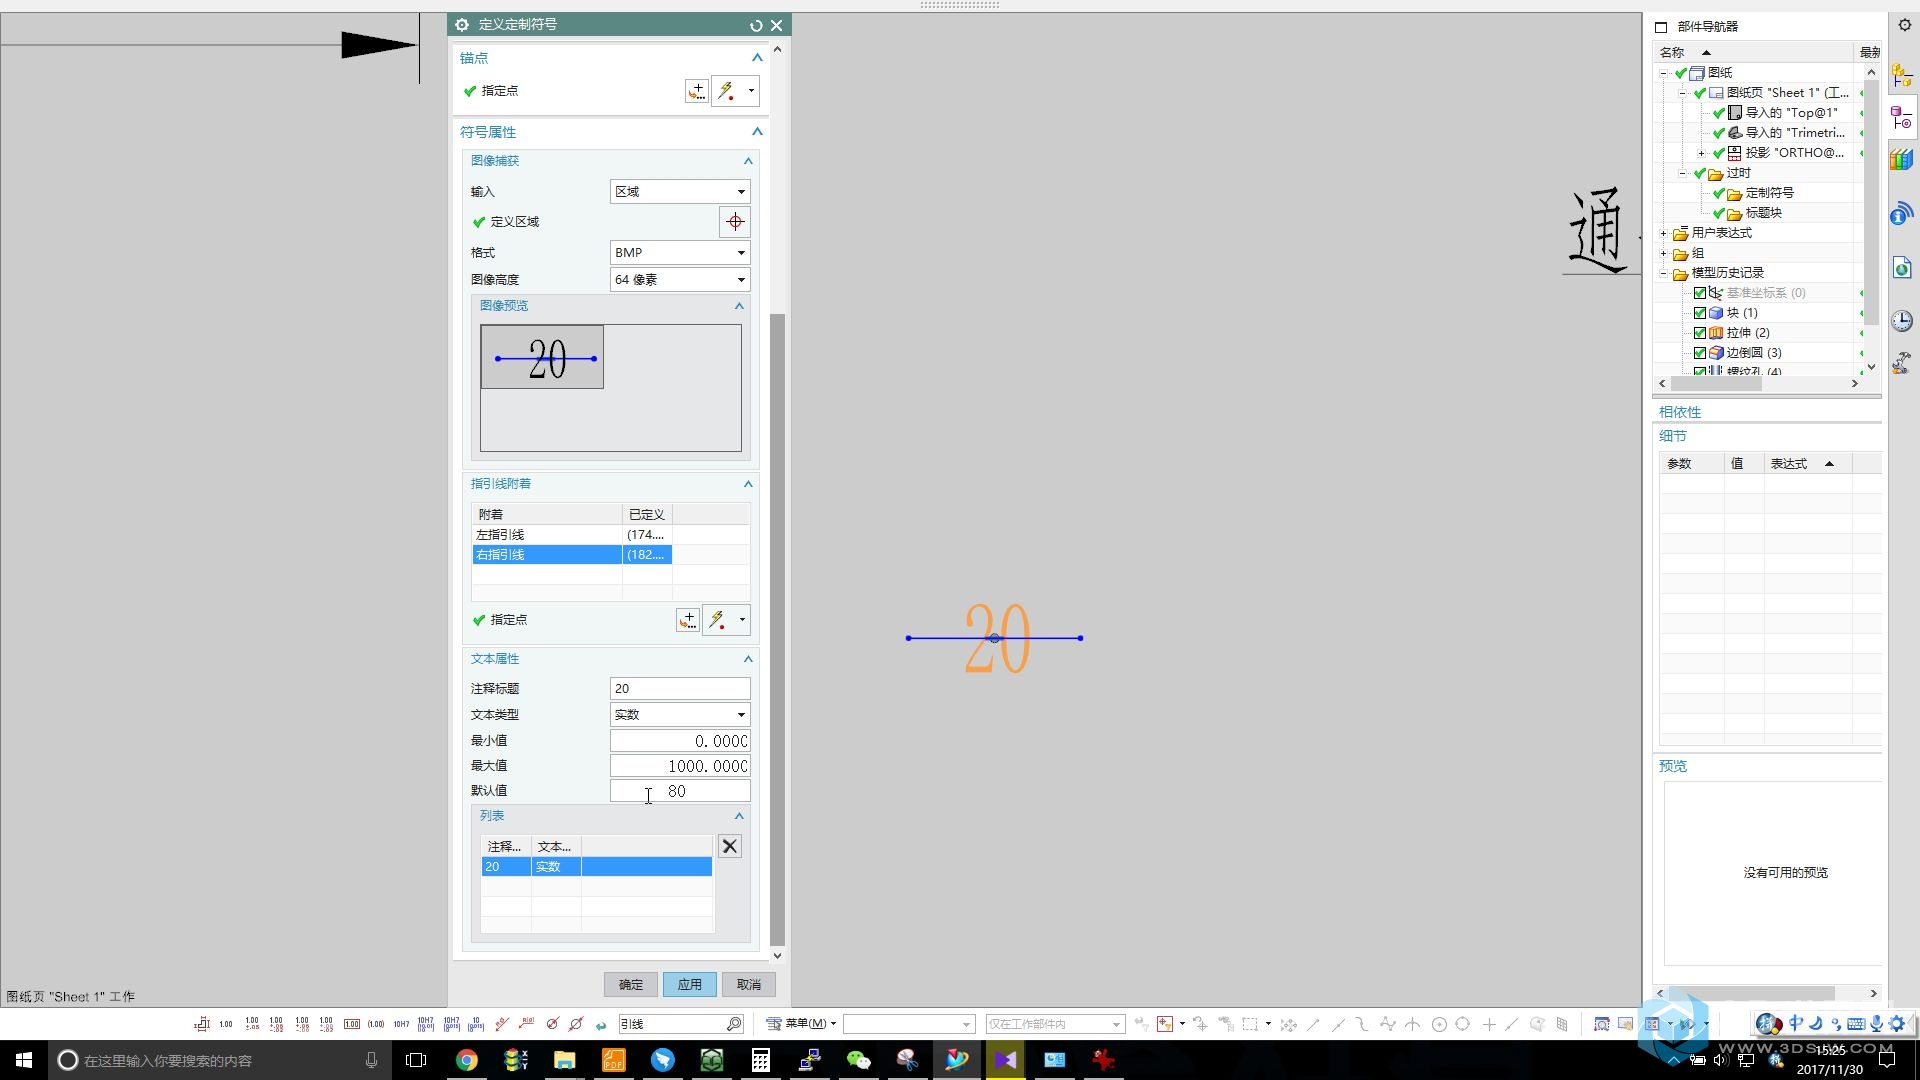This screenshot has height=1080, width=1920.
Task: Open the 文本类型 实数 dropdown
Action: [x=680, y=715]
